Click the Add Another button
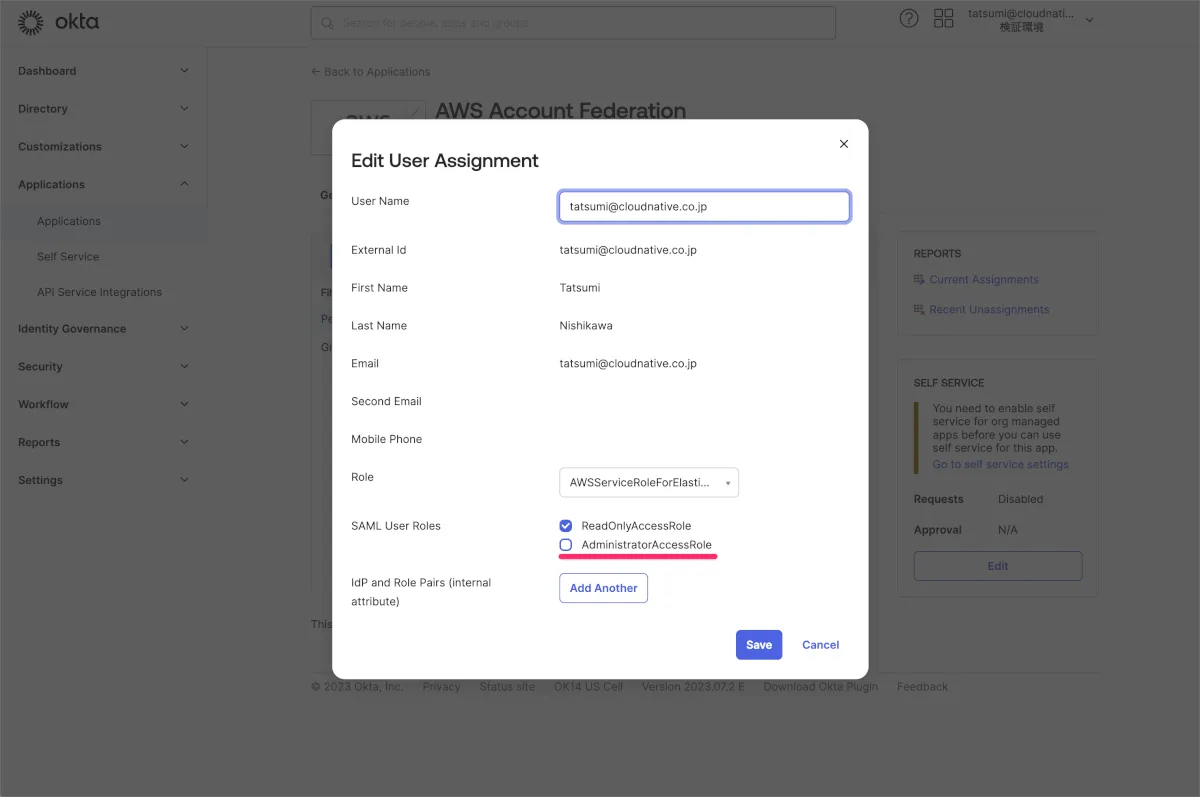The height and width of the screenshot is (797, 1200). [603, 588]
